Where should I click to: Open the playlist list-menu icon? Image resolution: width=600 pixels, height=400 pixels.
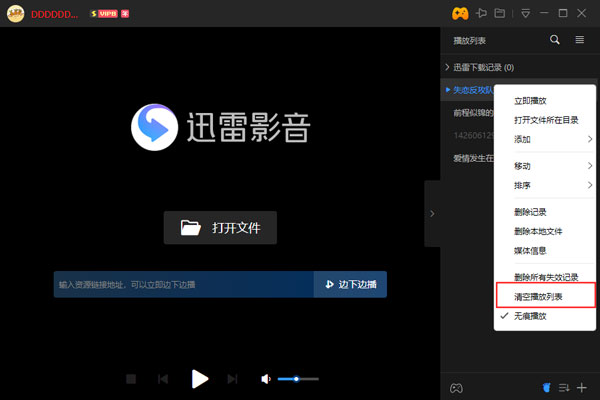580,39
